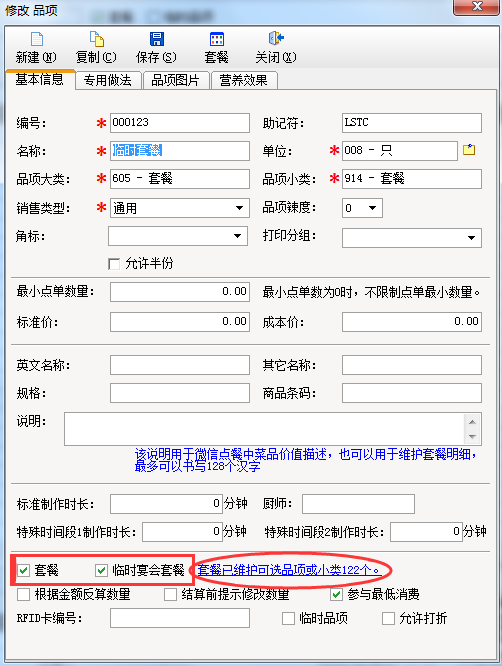
Task: Enable the 允许半份 checkbox
Action: coord(114,264)
